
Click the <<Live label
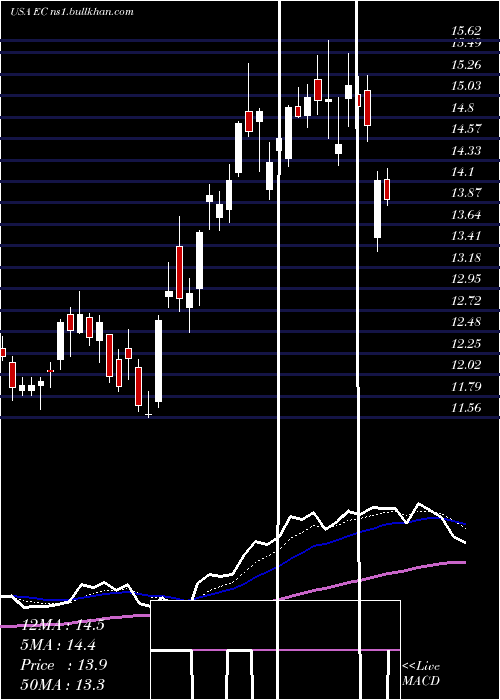coord(421,667)
